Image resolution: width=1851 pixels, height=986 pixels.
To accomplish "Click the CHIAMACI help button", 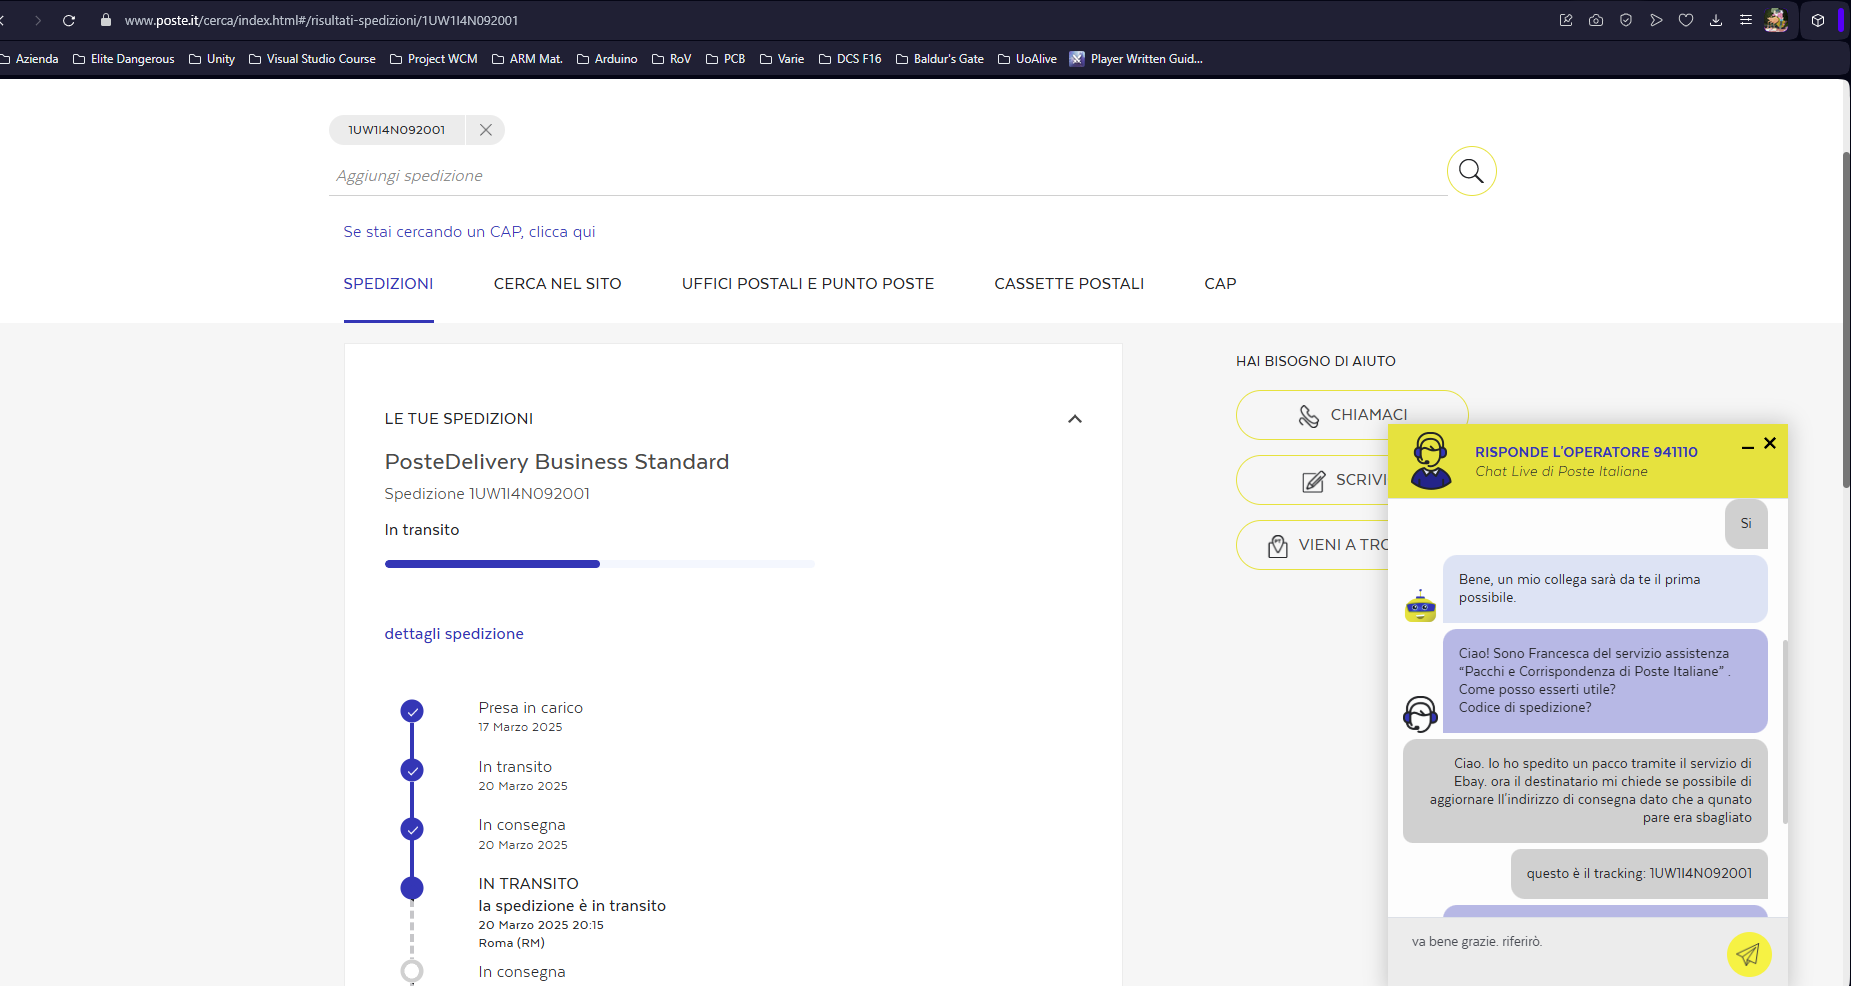I will click(1352, 415).
